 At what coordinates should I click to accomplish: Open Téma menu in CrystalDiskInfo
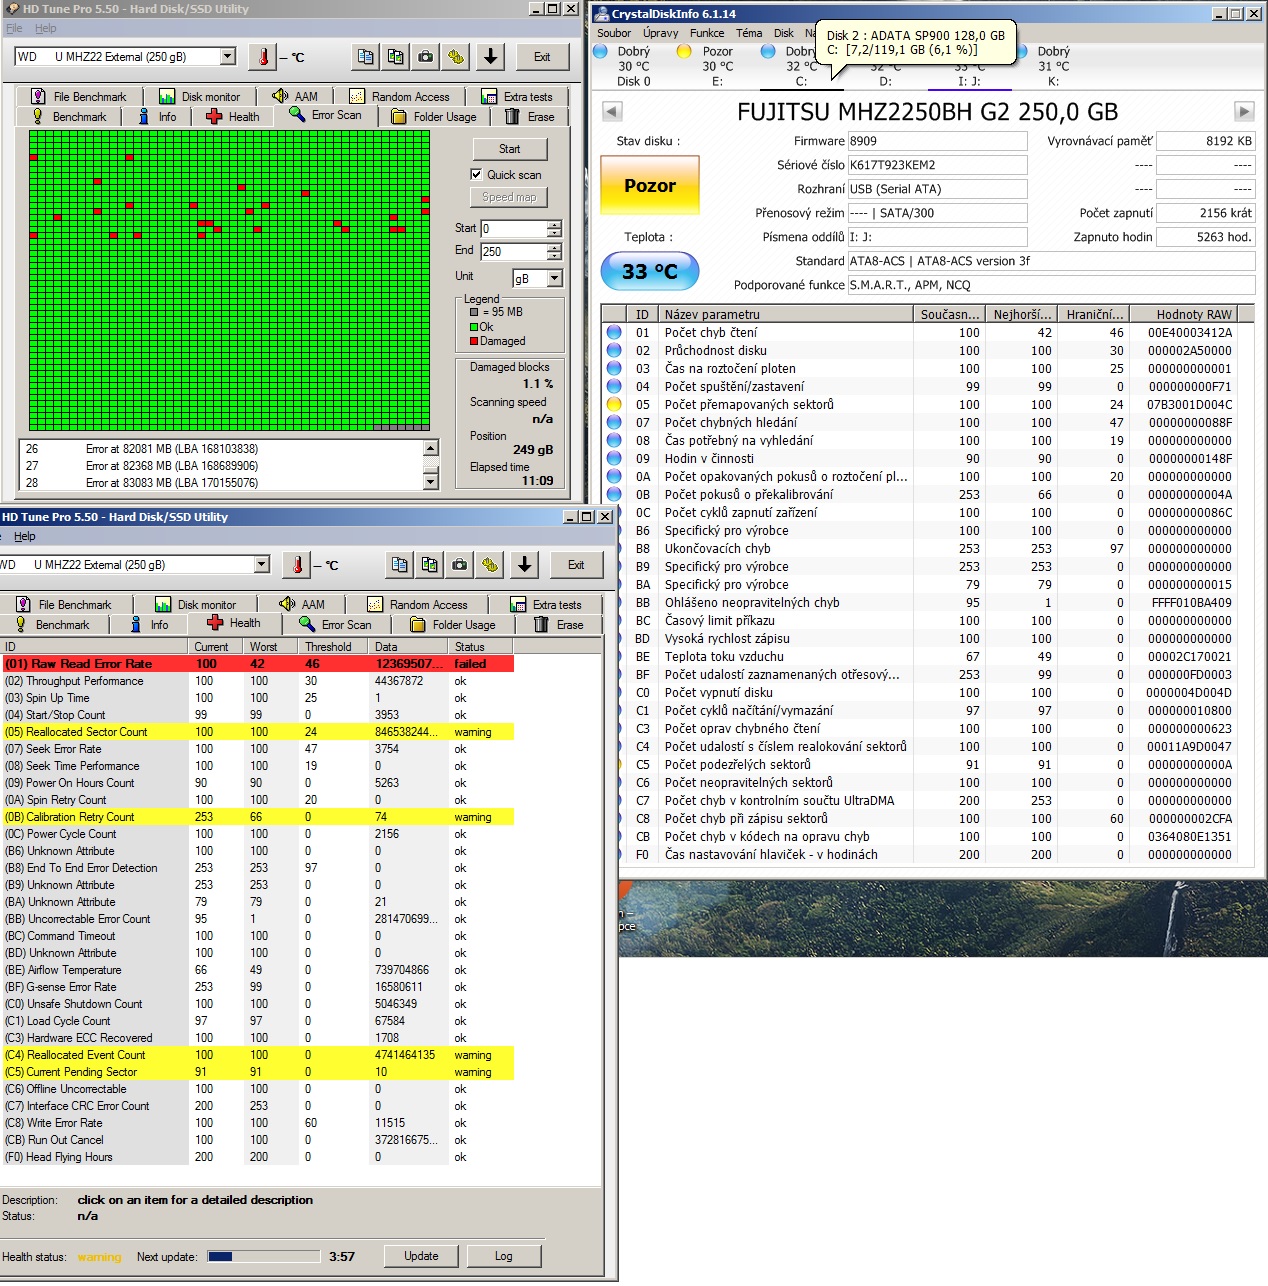[x=749, y=33]
